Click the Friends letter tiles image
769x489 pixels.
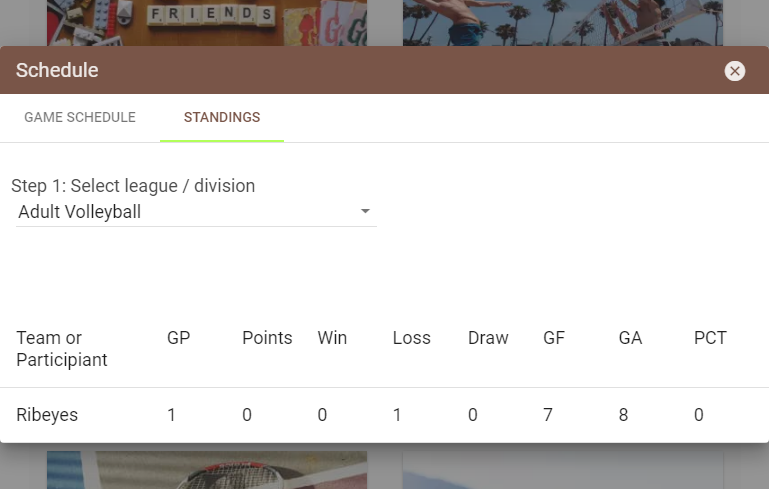[206, 22]
